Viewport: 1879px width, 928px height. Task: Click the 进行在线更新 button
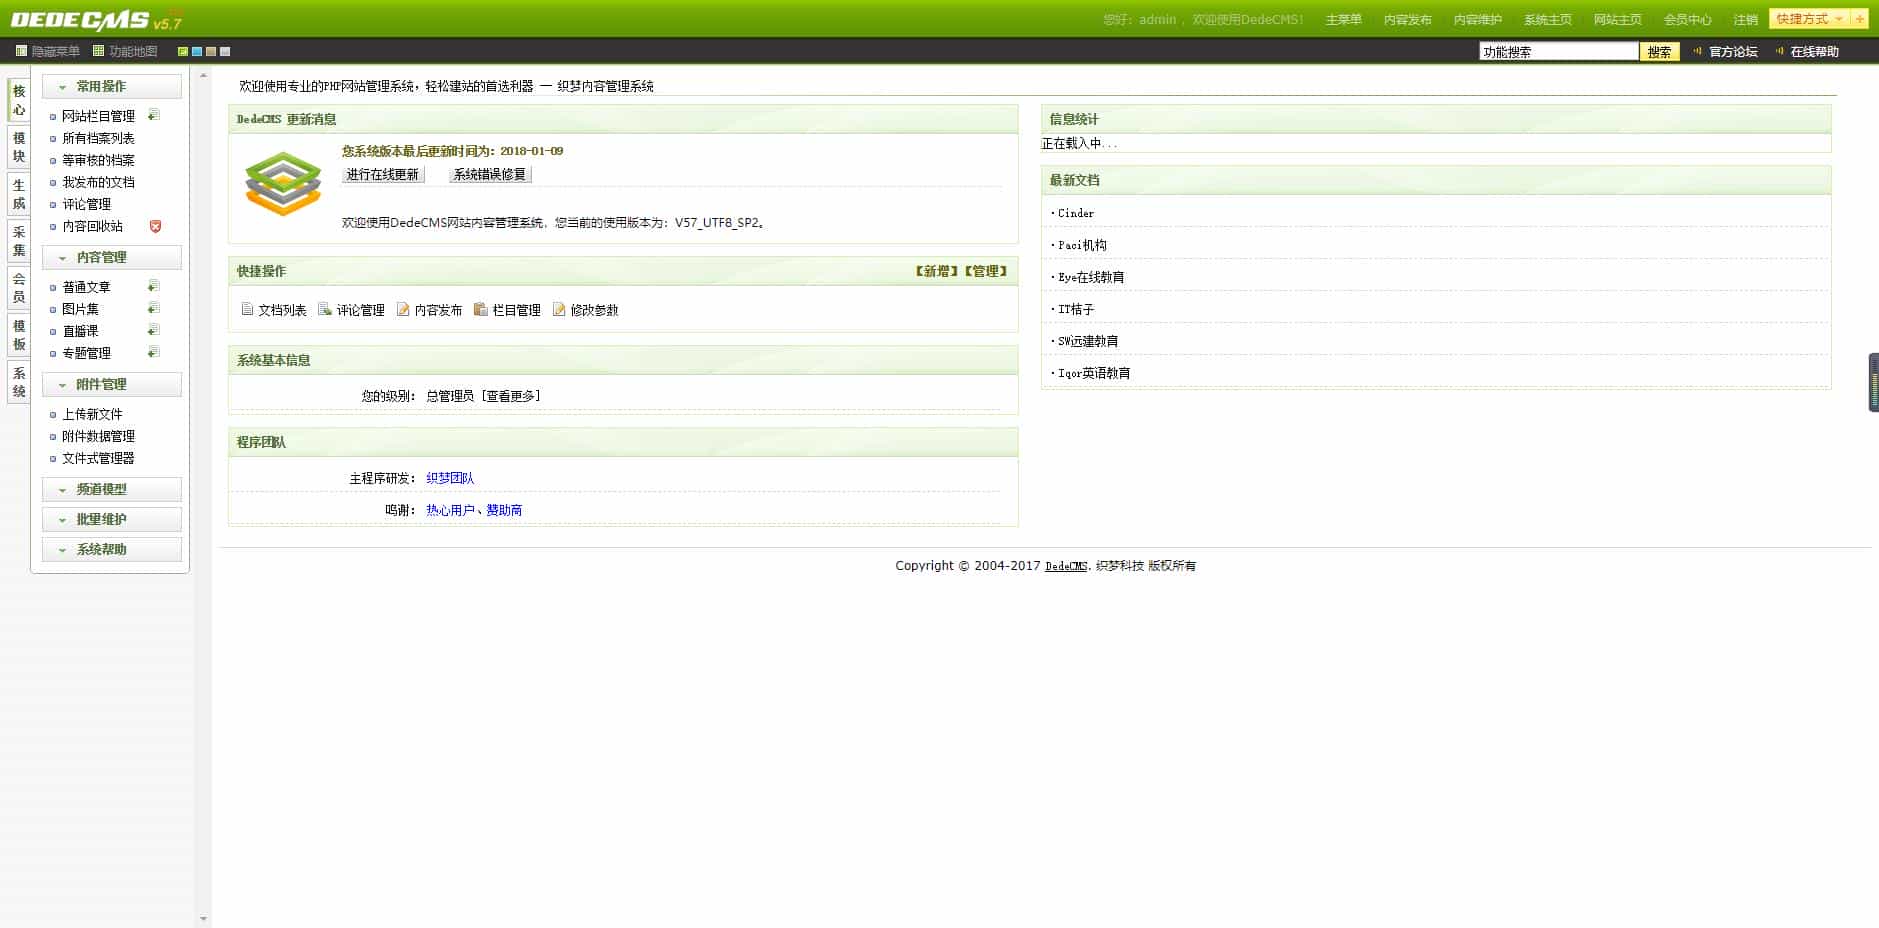(x=383, y=174)
